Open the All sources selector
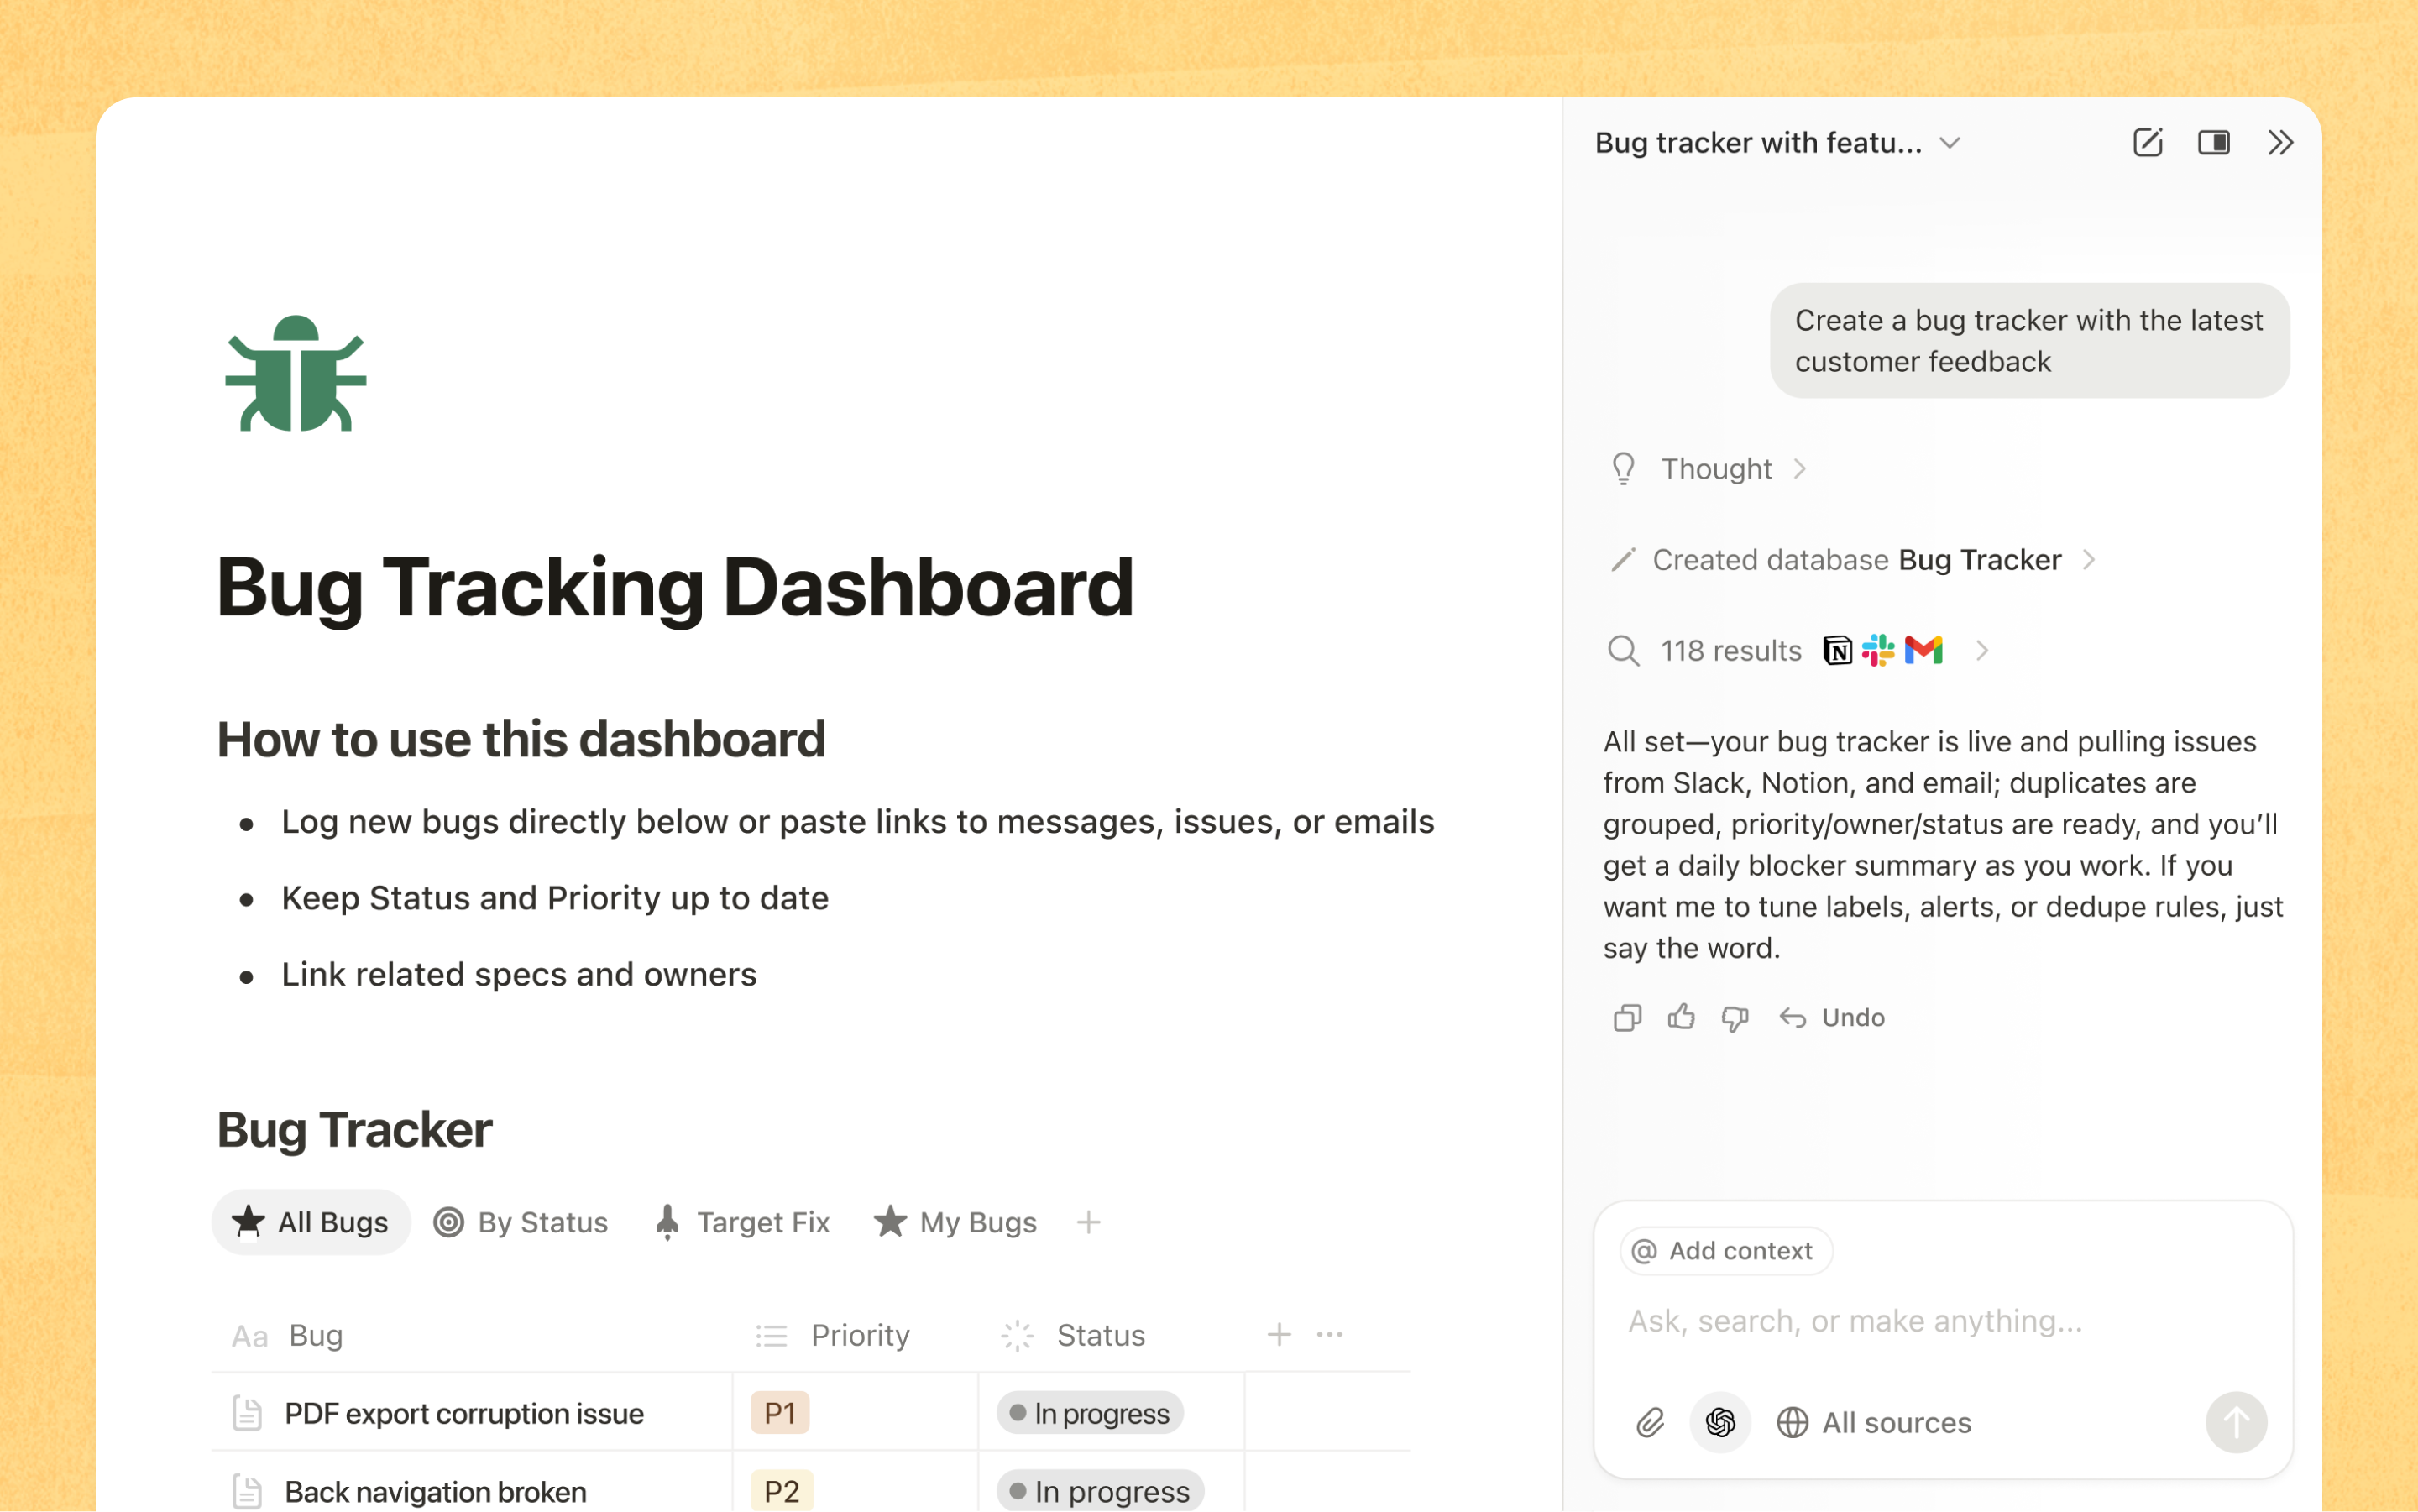This screenshot has width=2418, height=1512. 1873,1422
